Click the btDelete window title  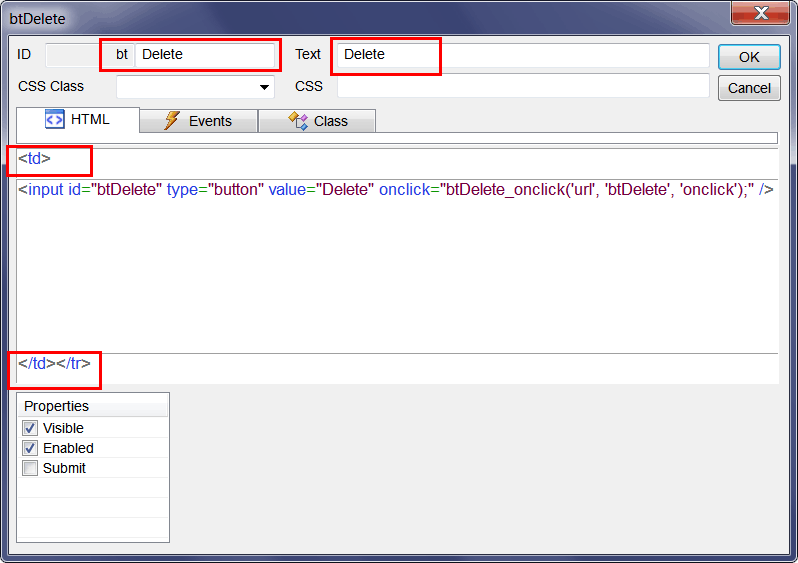pos(38,19)
